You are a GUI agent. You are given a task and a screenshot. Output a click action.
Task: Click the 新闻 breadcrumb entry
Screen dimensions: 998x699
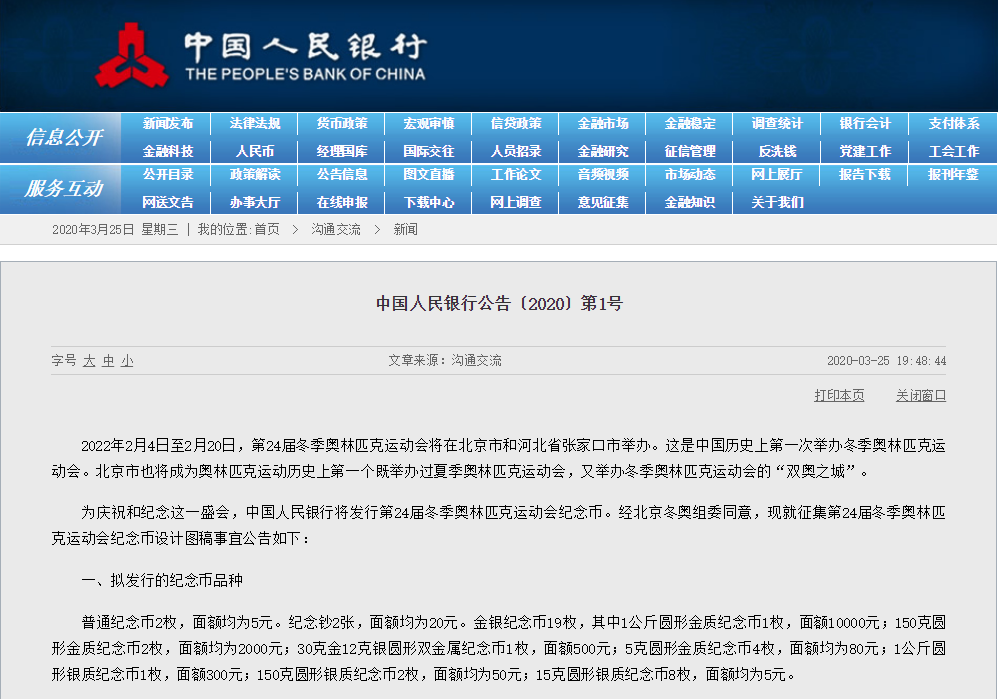(x=405, y=229)
